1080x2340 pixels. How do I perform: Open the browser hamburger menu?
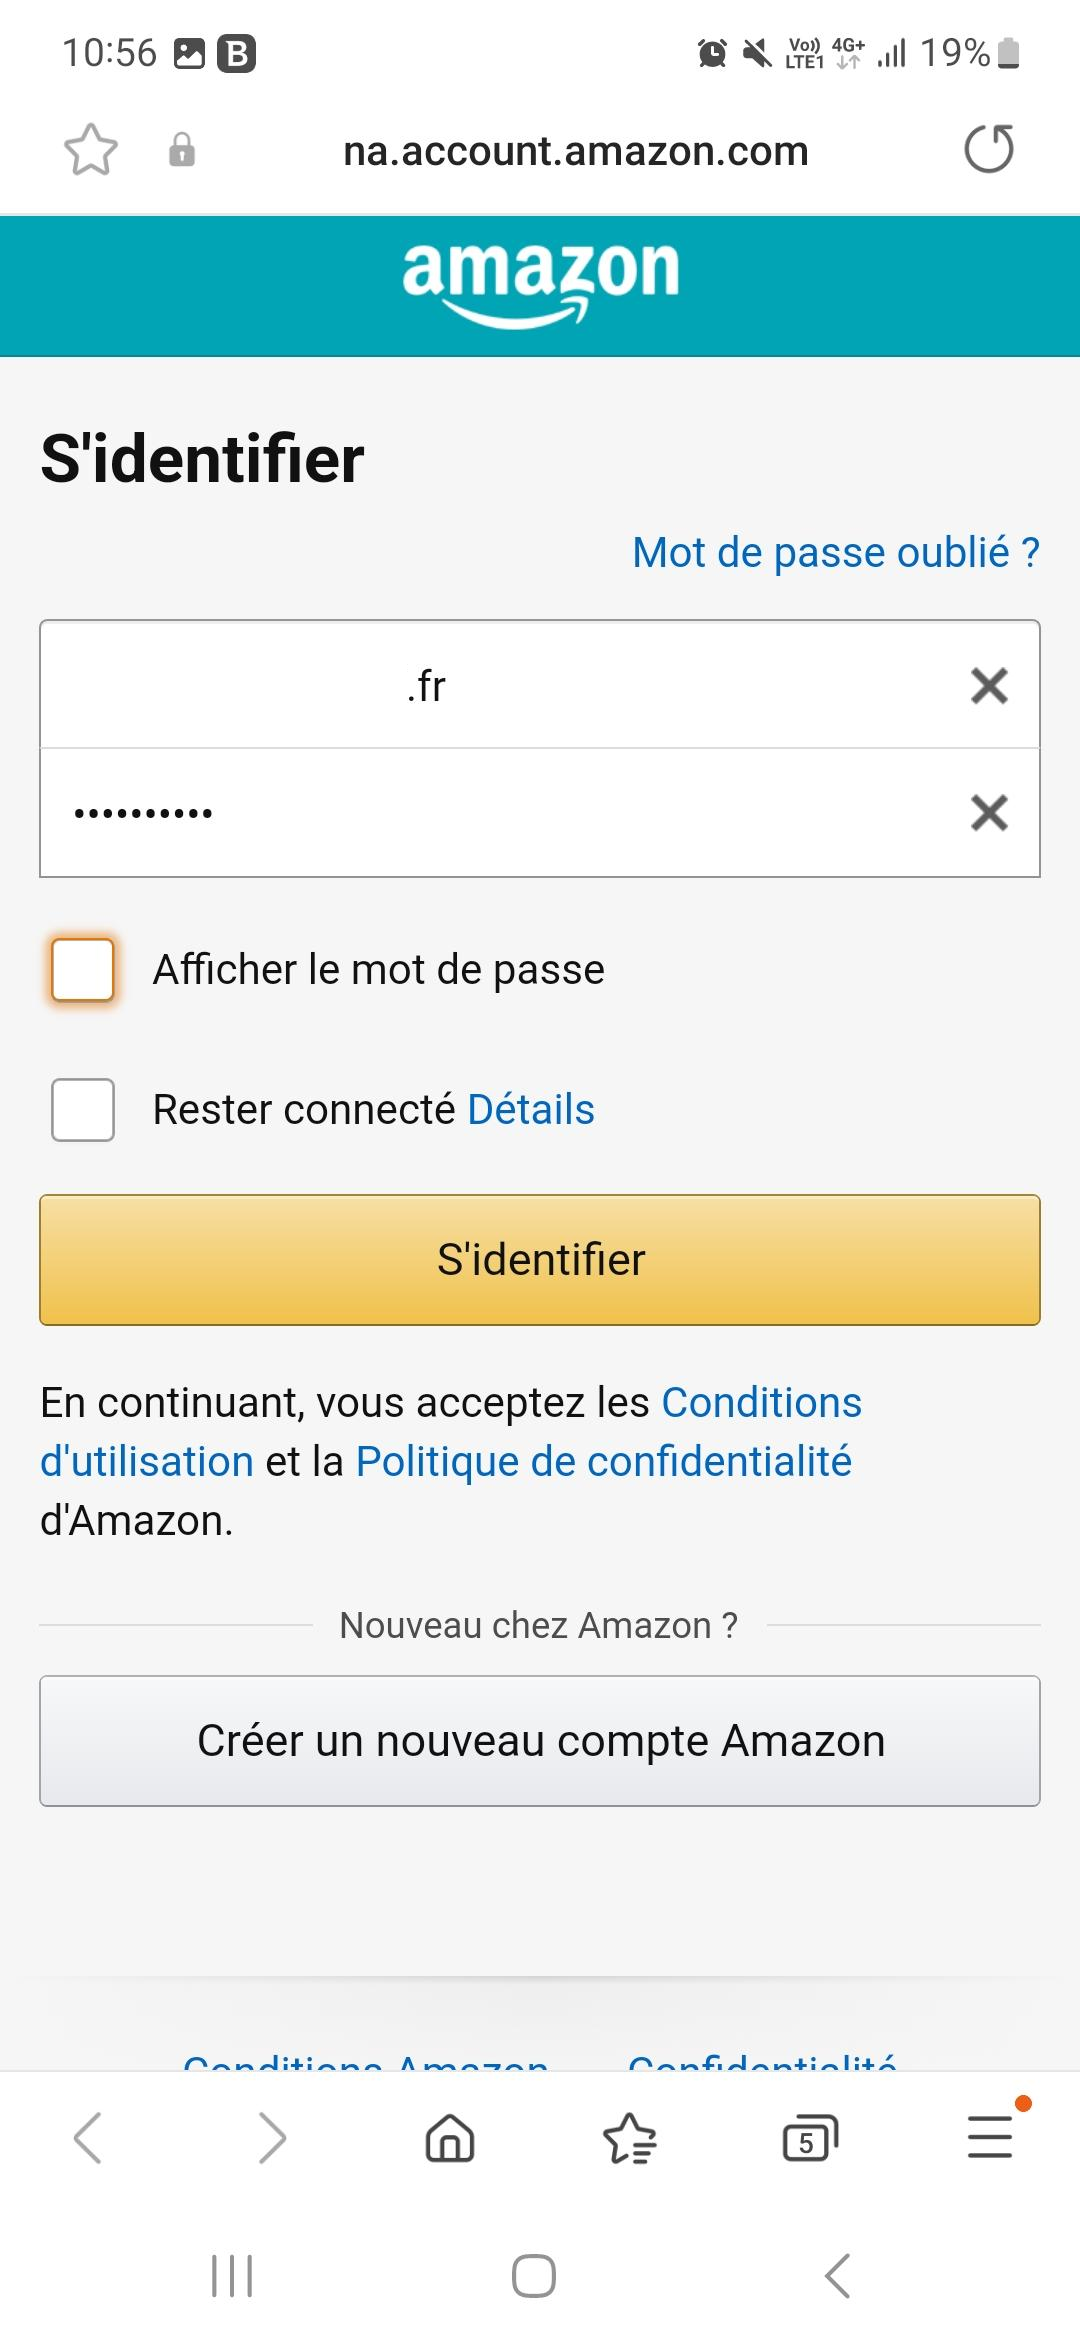990,2137
